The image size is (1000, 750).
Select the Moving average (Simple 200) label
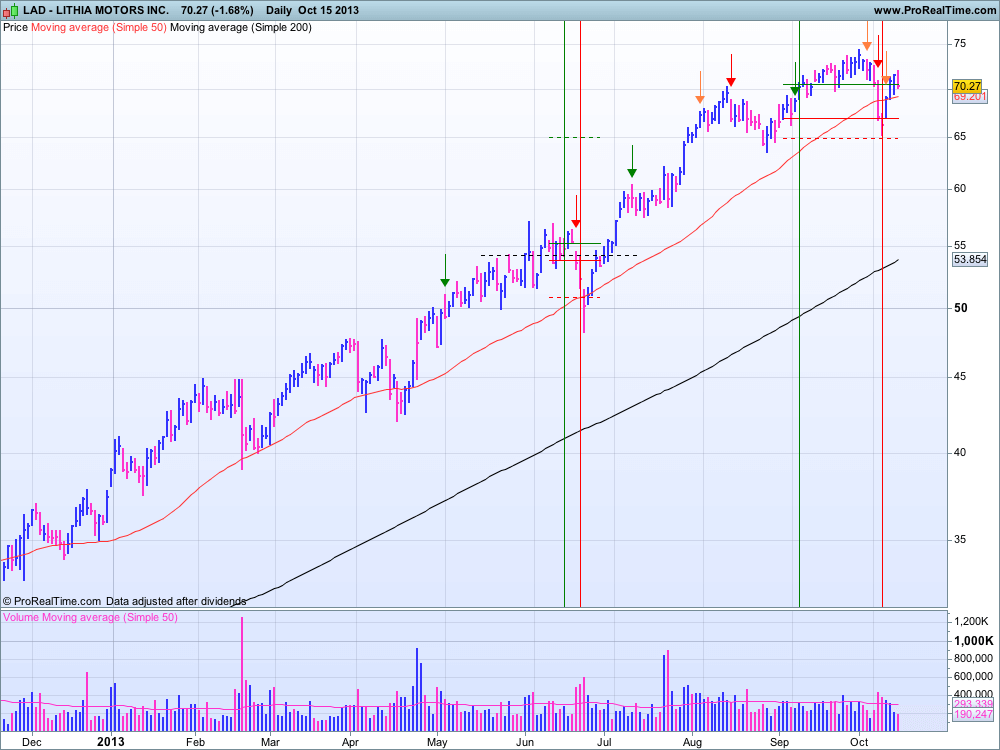point(240,28)
